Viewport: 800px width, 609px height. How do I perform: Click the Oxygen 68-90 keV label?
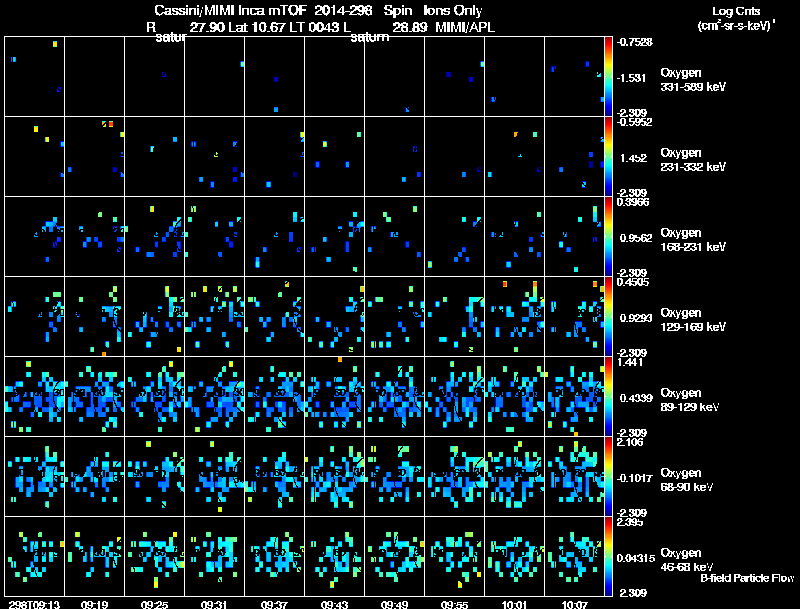click(x=687, y=480)
